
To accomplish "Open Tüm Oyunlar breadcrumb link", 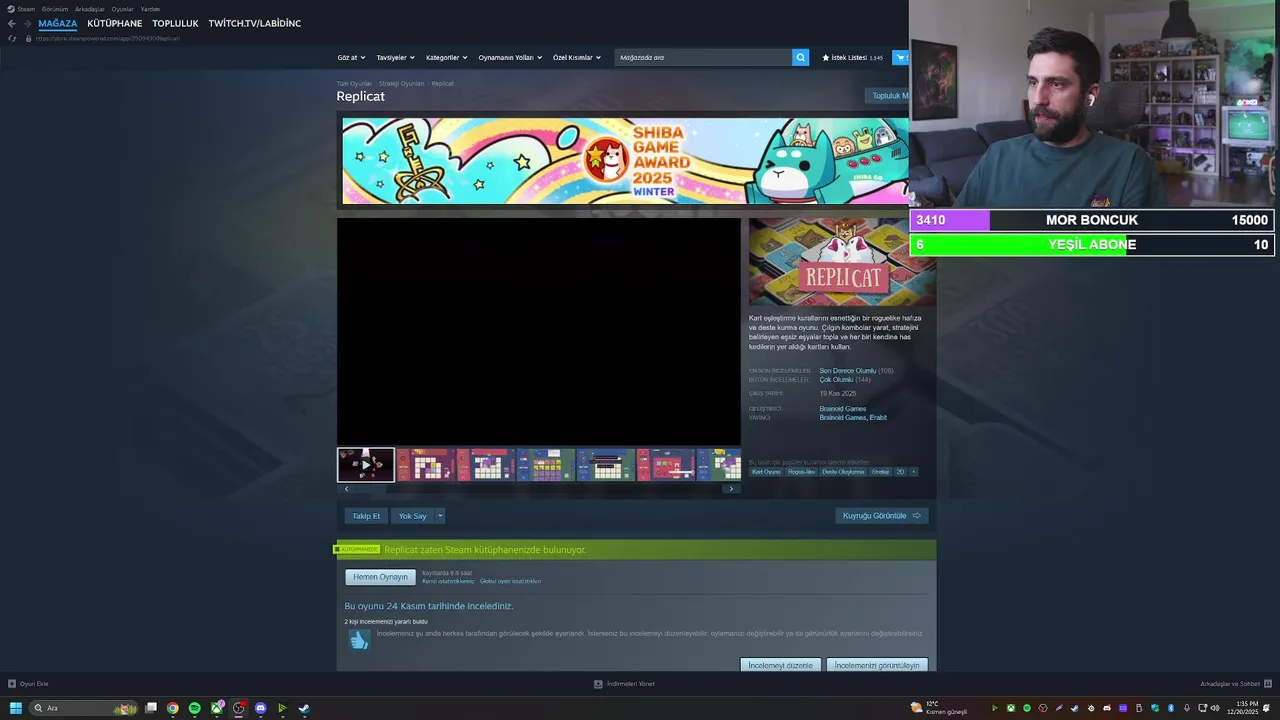I will pos(354,84).
